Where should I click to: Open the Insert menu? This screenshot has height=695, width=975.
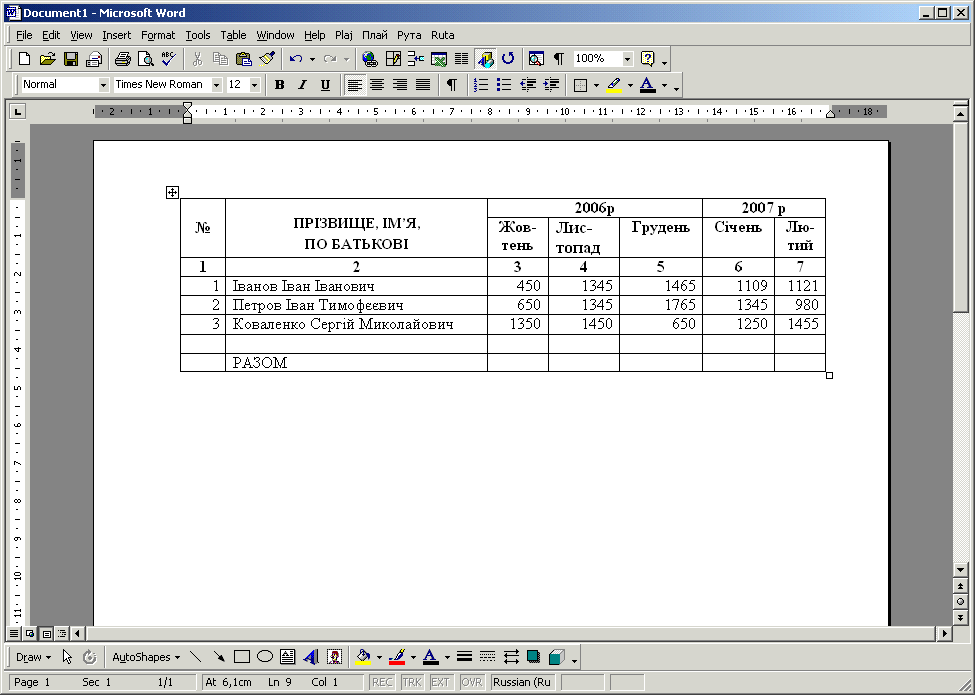pyautogui.click(x=117, y=35)
